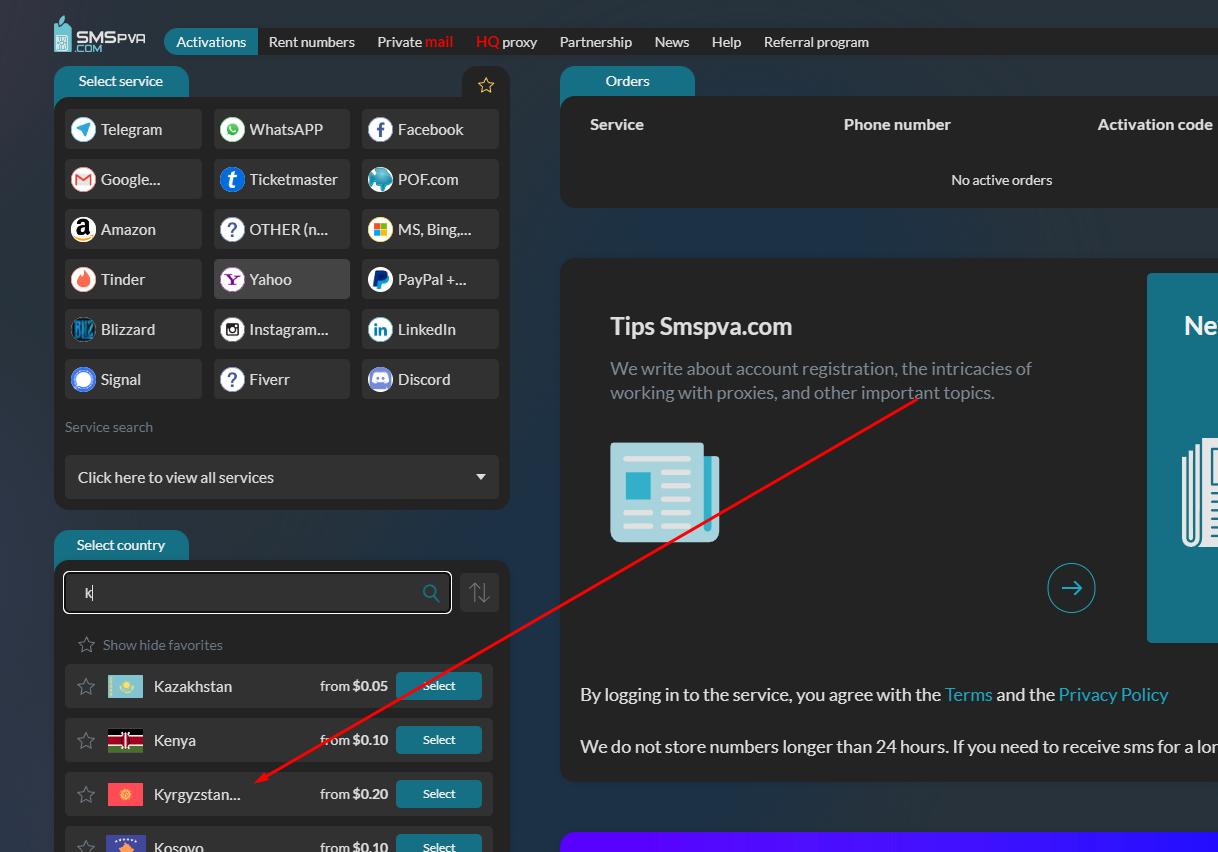Select the Discord service
The image size is (1218, 852).
click(x=430, y=379)
